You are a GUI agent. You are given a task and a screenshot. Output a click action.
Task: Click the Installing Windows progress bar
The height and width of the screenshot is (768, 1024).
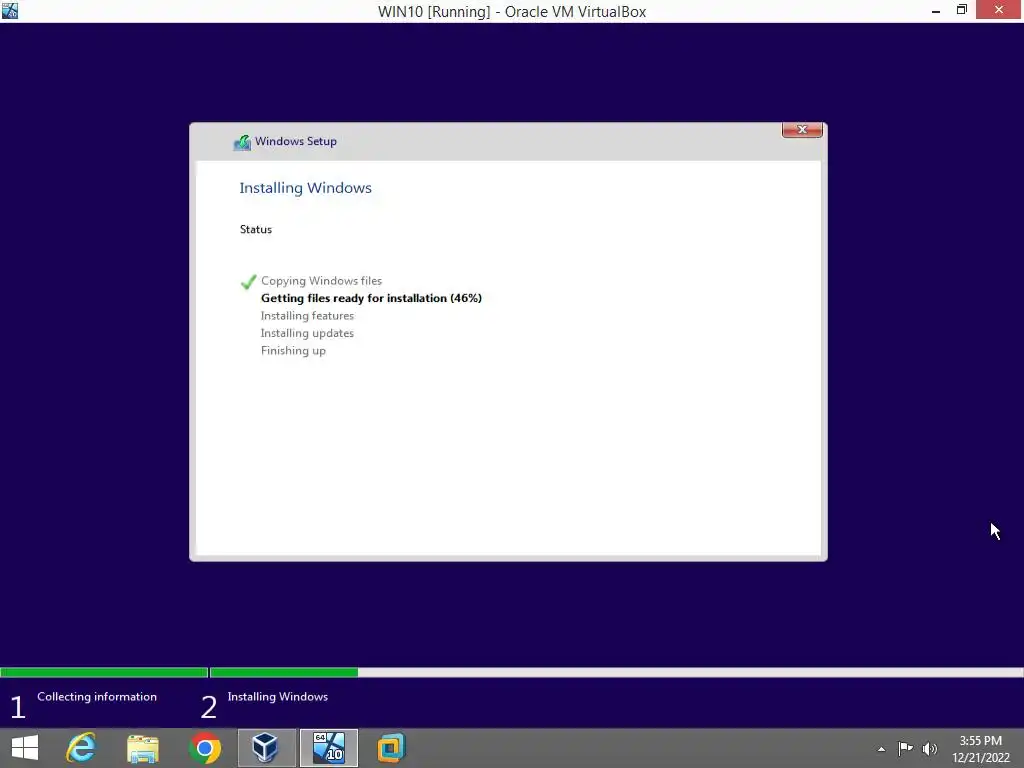pyautogui.click(x=616, y=672)
